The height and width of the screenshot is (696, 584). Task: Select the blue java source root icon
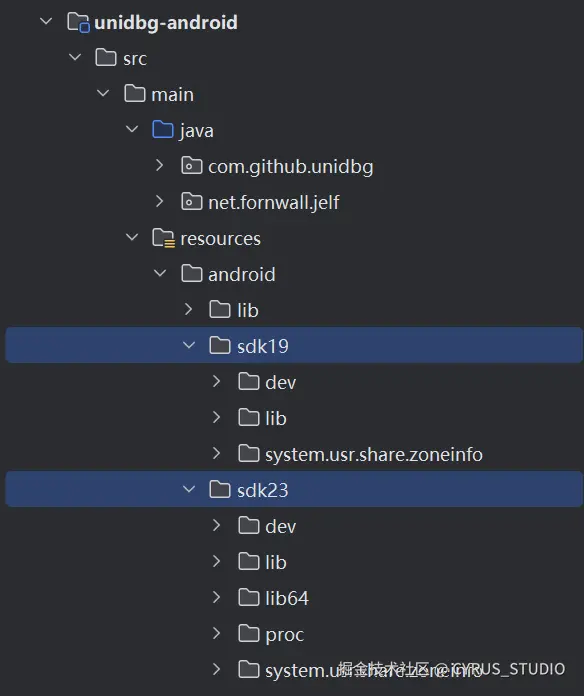tap(162, 130)
